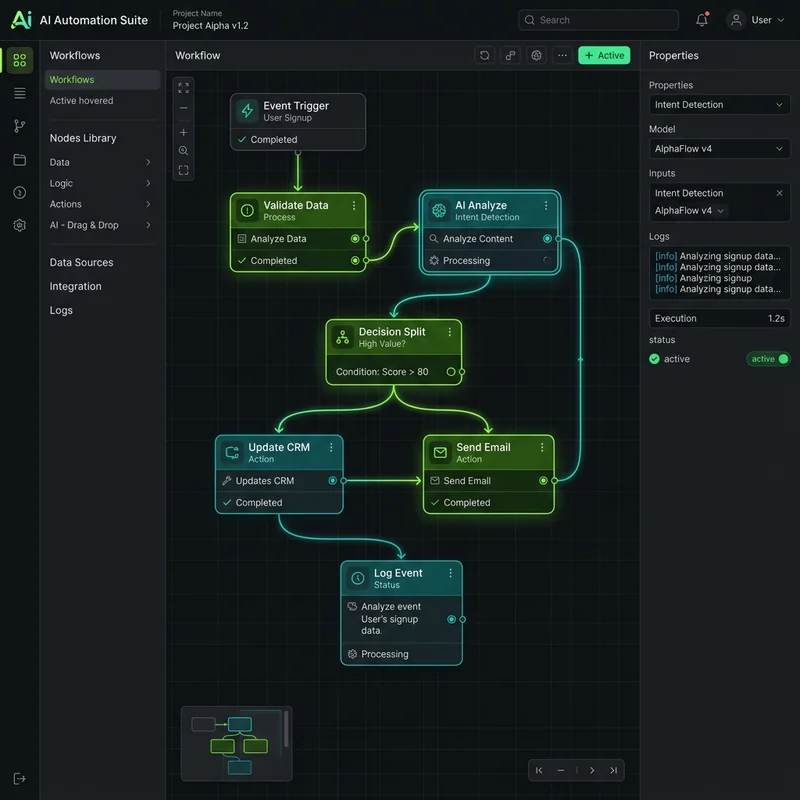Open Integration section

click(76, 286)
